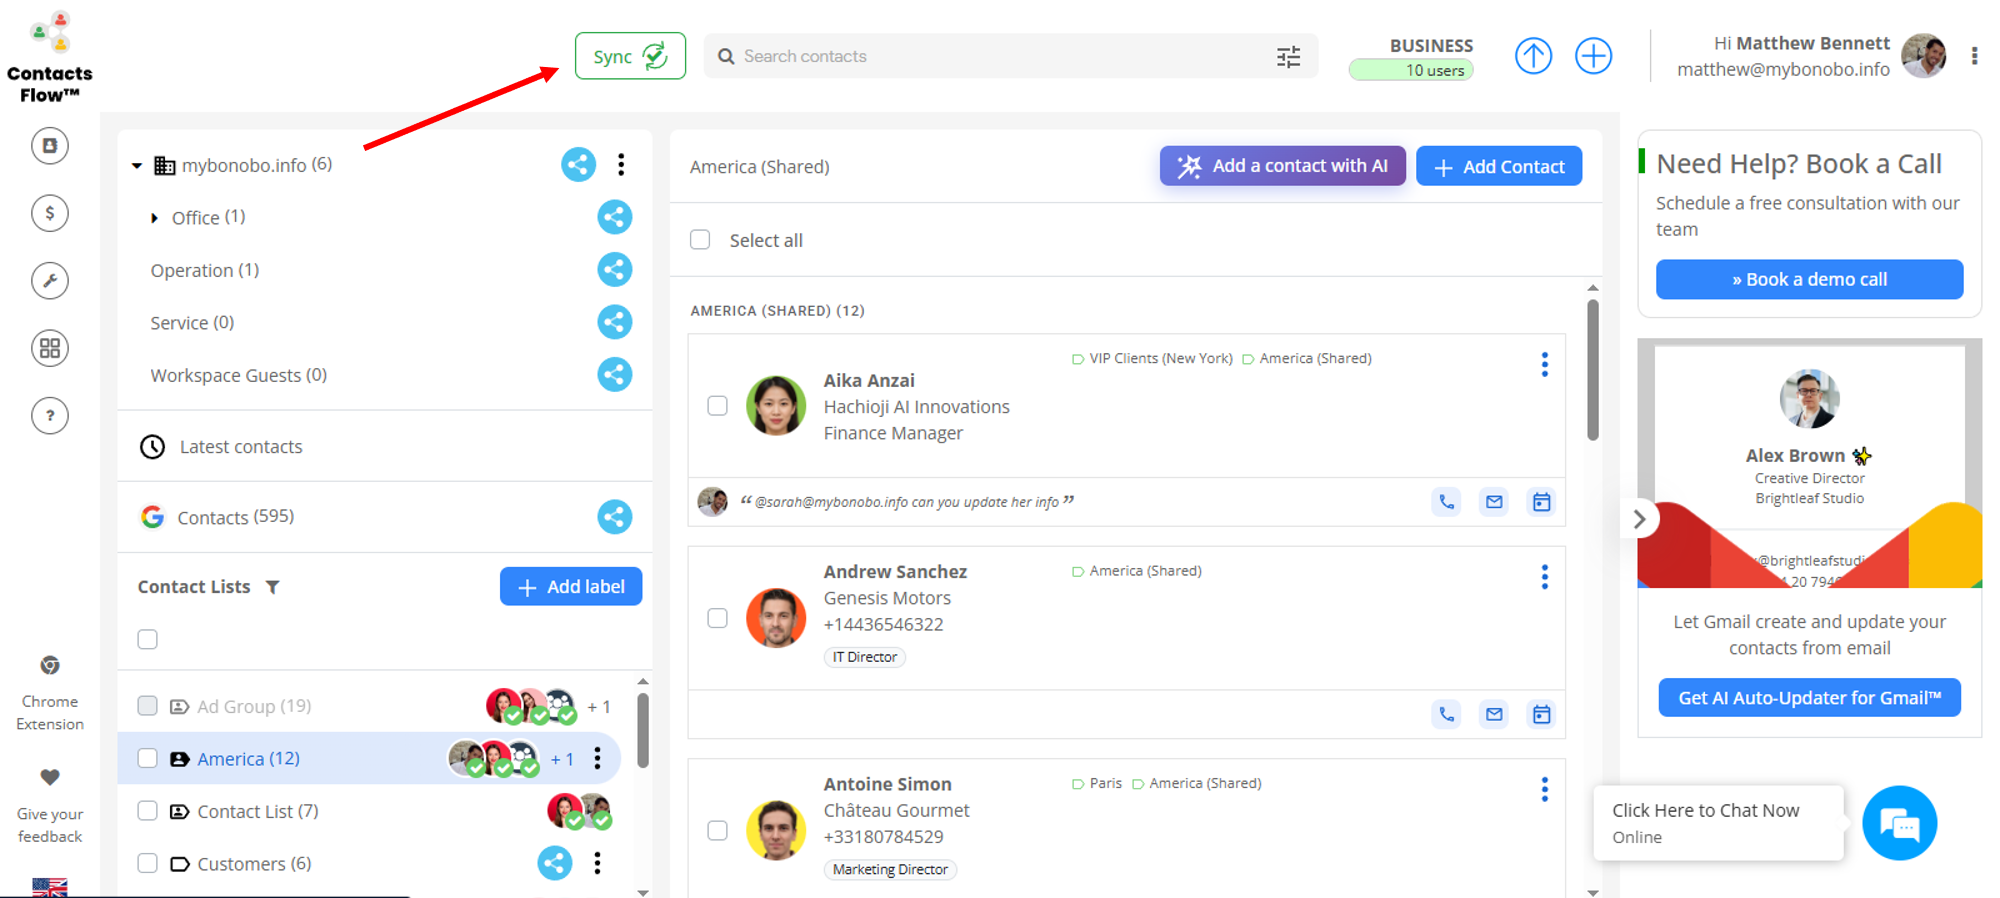Open billing dollar icon in sidebar
This screenshot has width=2000, height=898.
(50, 213)
